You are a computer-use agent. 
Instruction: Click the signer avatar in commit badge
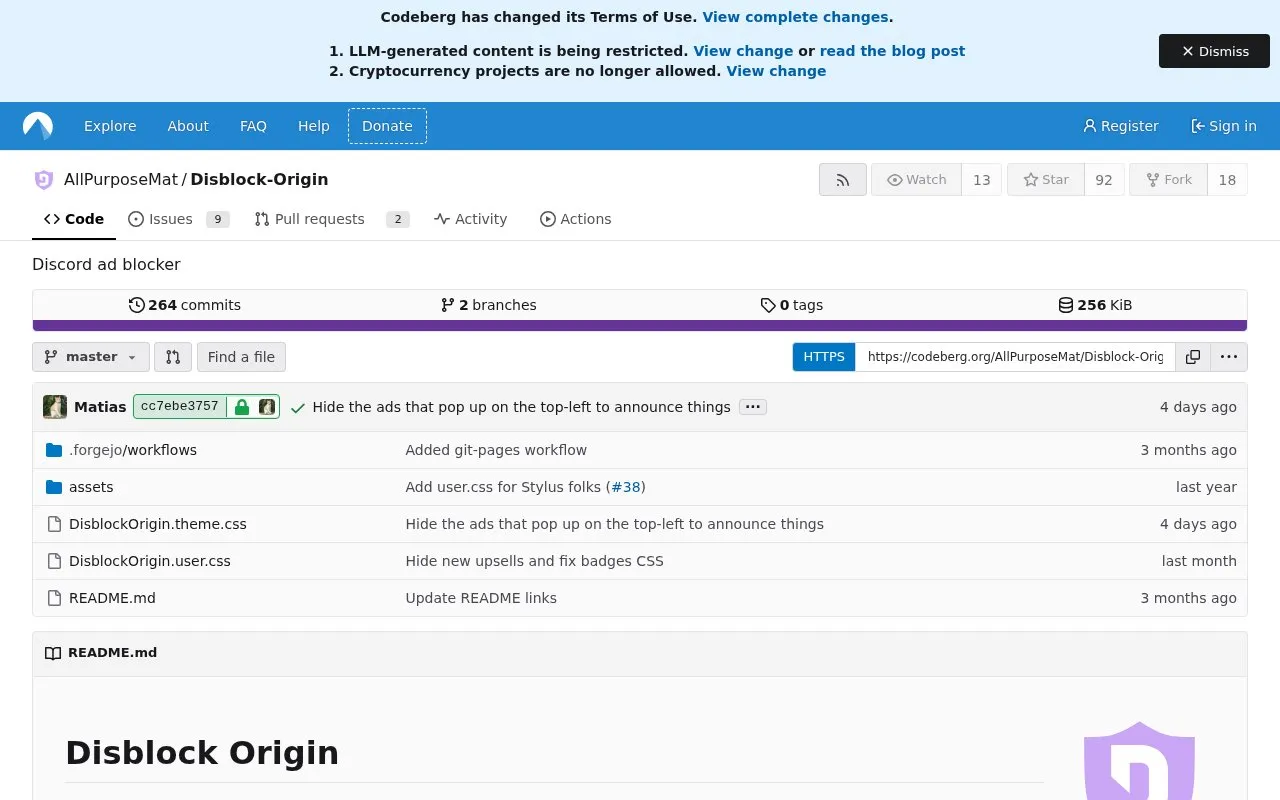tap(267, 407)
